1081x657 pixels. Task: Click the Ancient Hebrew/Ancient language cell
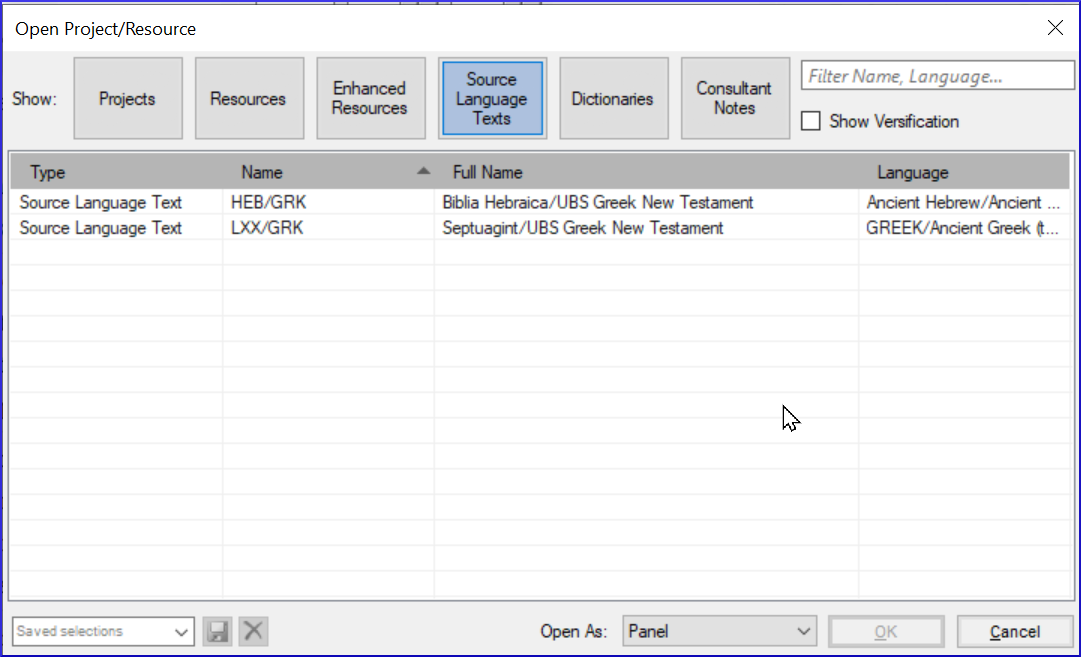[x=964, y=203]
